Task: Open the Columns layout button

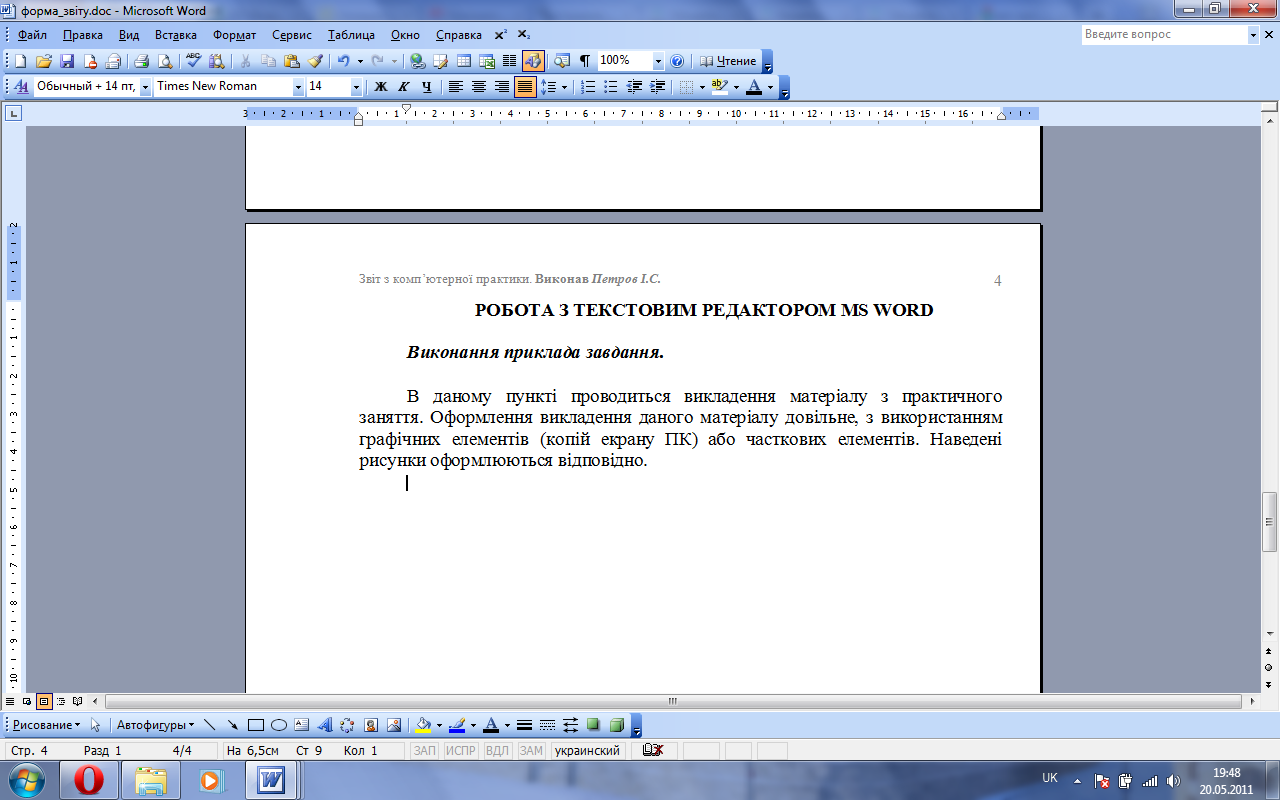Action: tap(509, 61)
